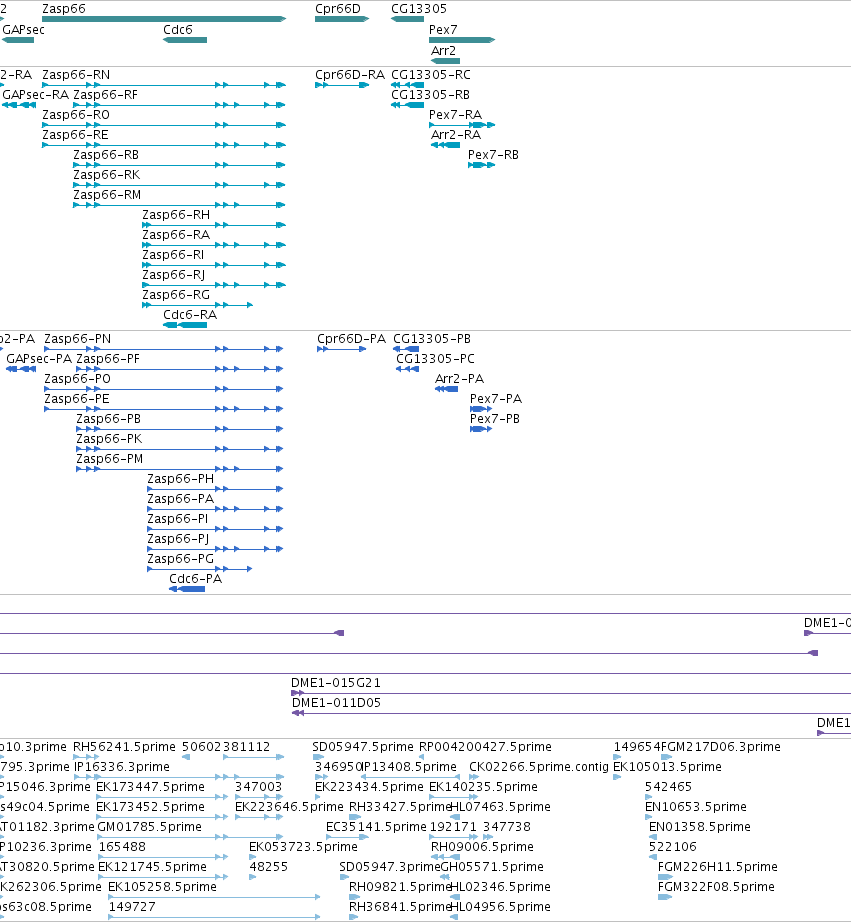This screenshot has height=922, width=851.
Task: Click EST RH56241.5prime
Action: point(124,747)
